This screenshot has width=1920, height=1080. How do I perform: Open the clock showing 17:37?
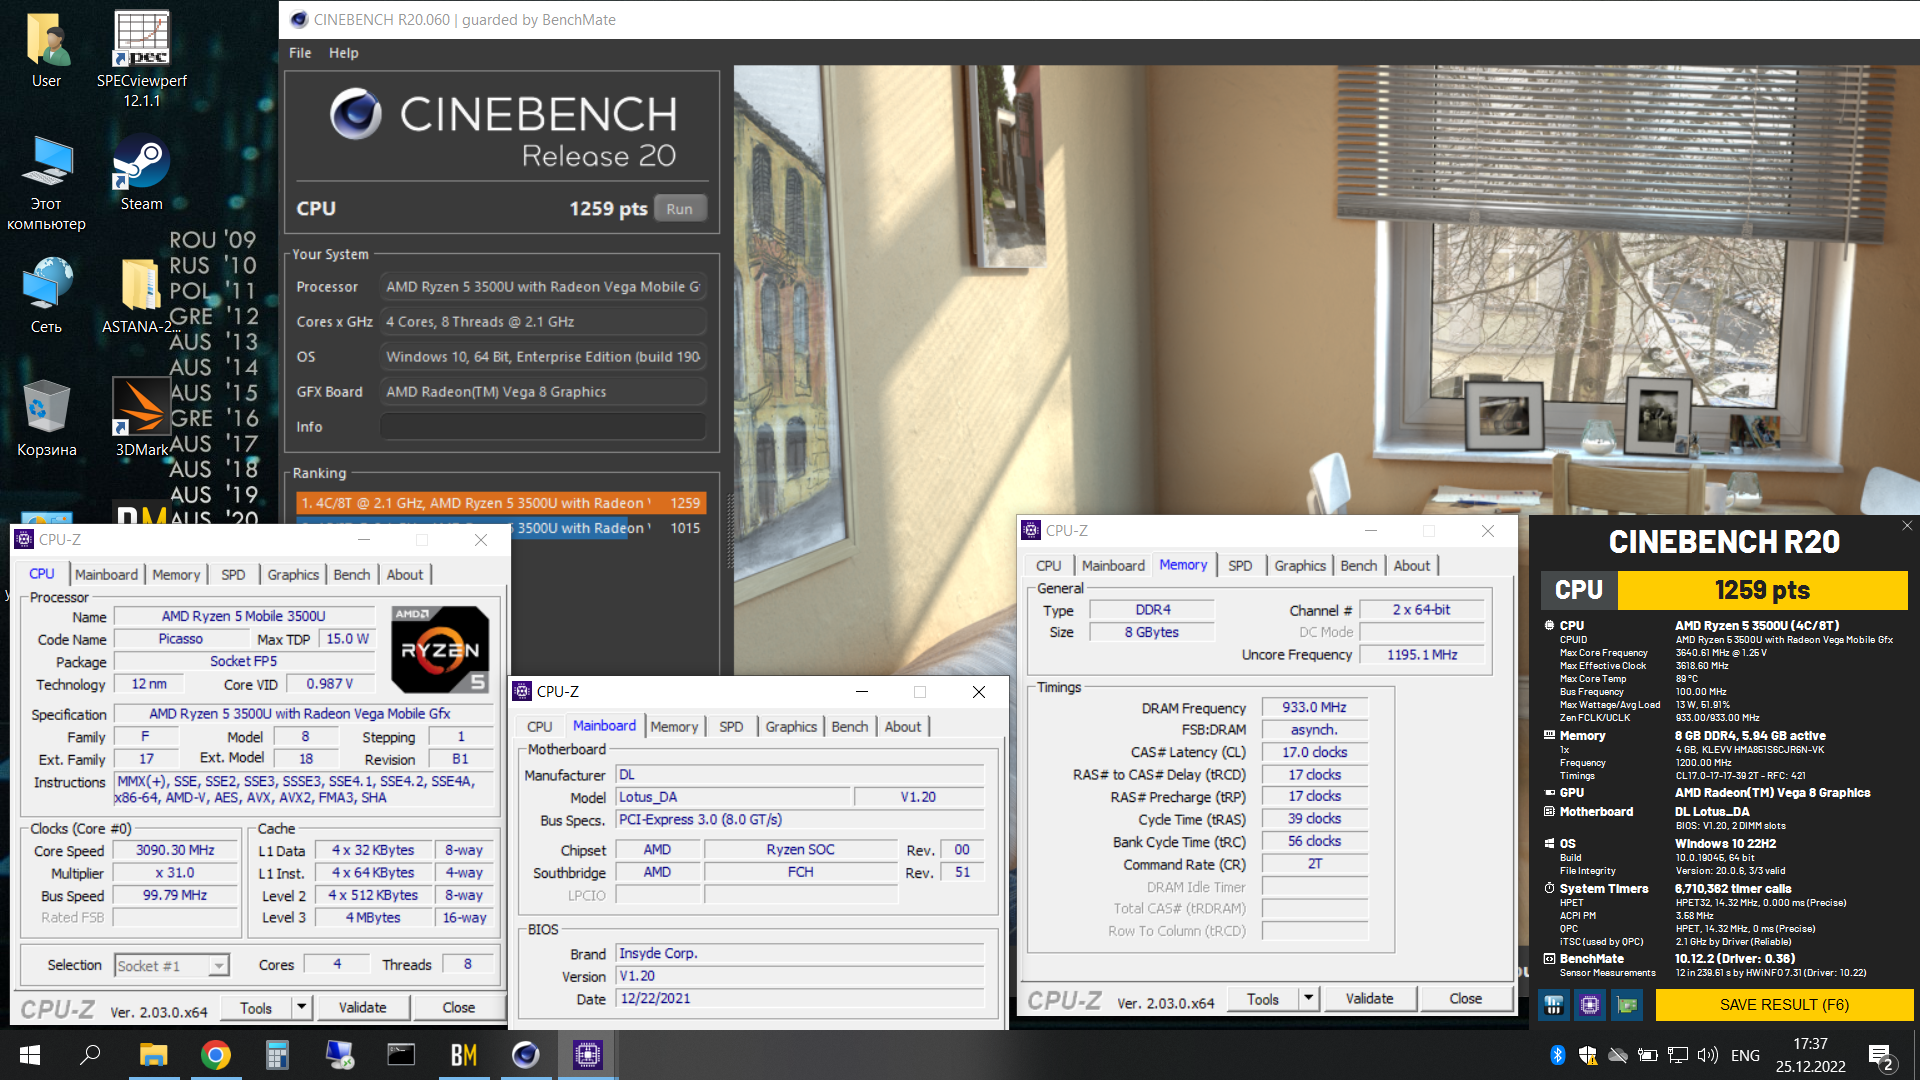click(x=1810, y=1055)
